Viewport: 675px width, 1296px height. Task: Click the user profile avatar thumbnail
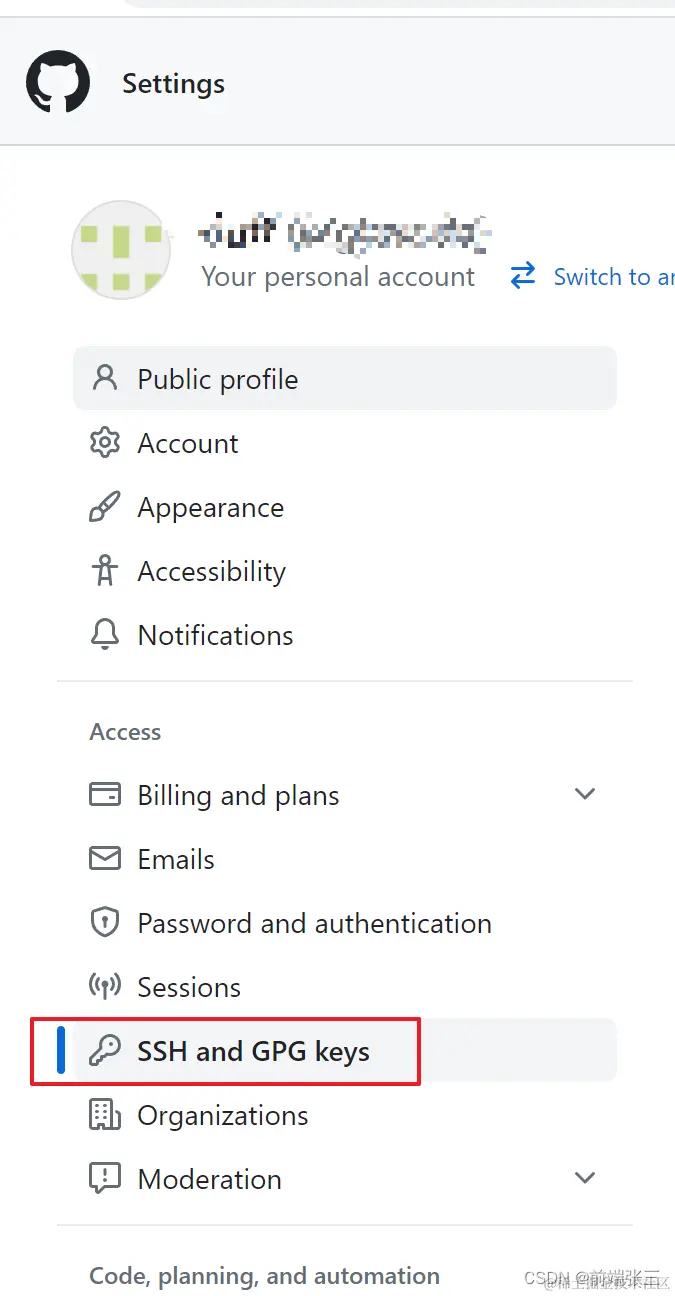click(x=121, y=250)
